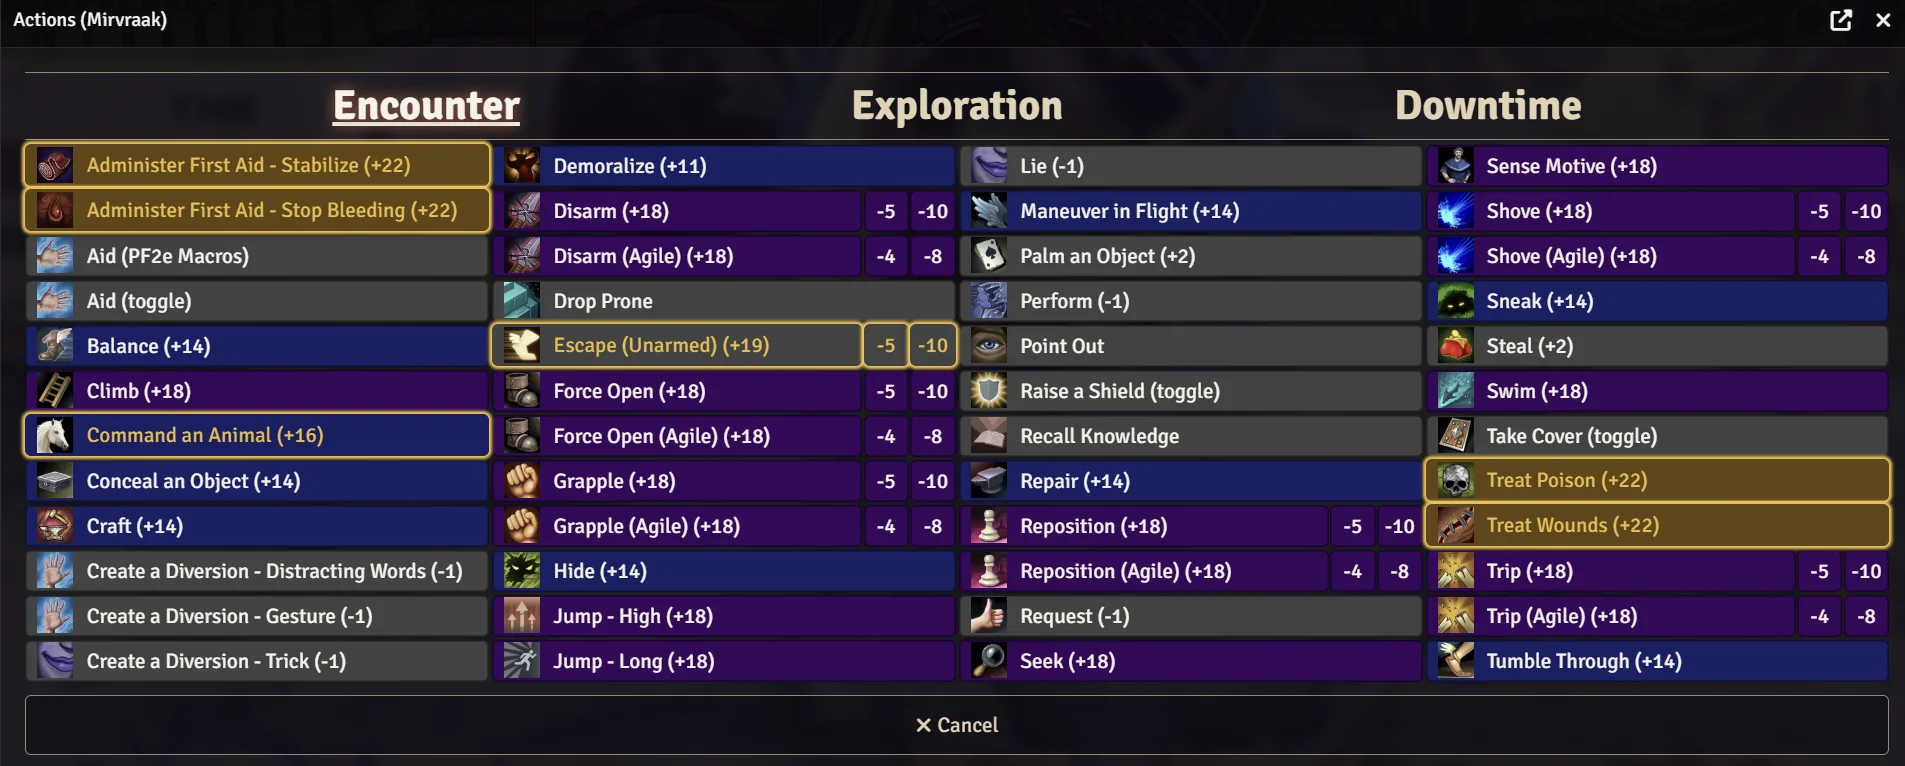Click the Treat Poison skull icon
1905x766 pixels.
[x=1455, y=481]
